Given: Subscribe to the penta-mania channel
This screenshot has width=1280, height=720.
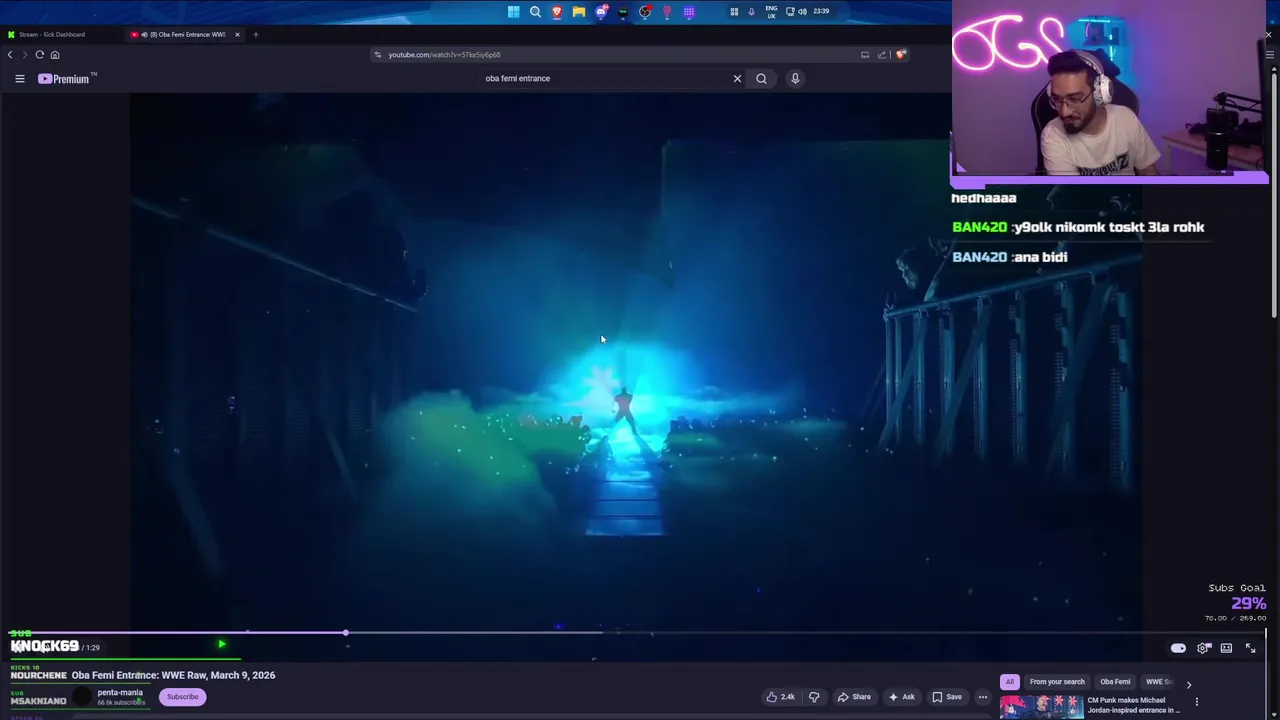Looking at the screenshot, I should [182, 697].
